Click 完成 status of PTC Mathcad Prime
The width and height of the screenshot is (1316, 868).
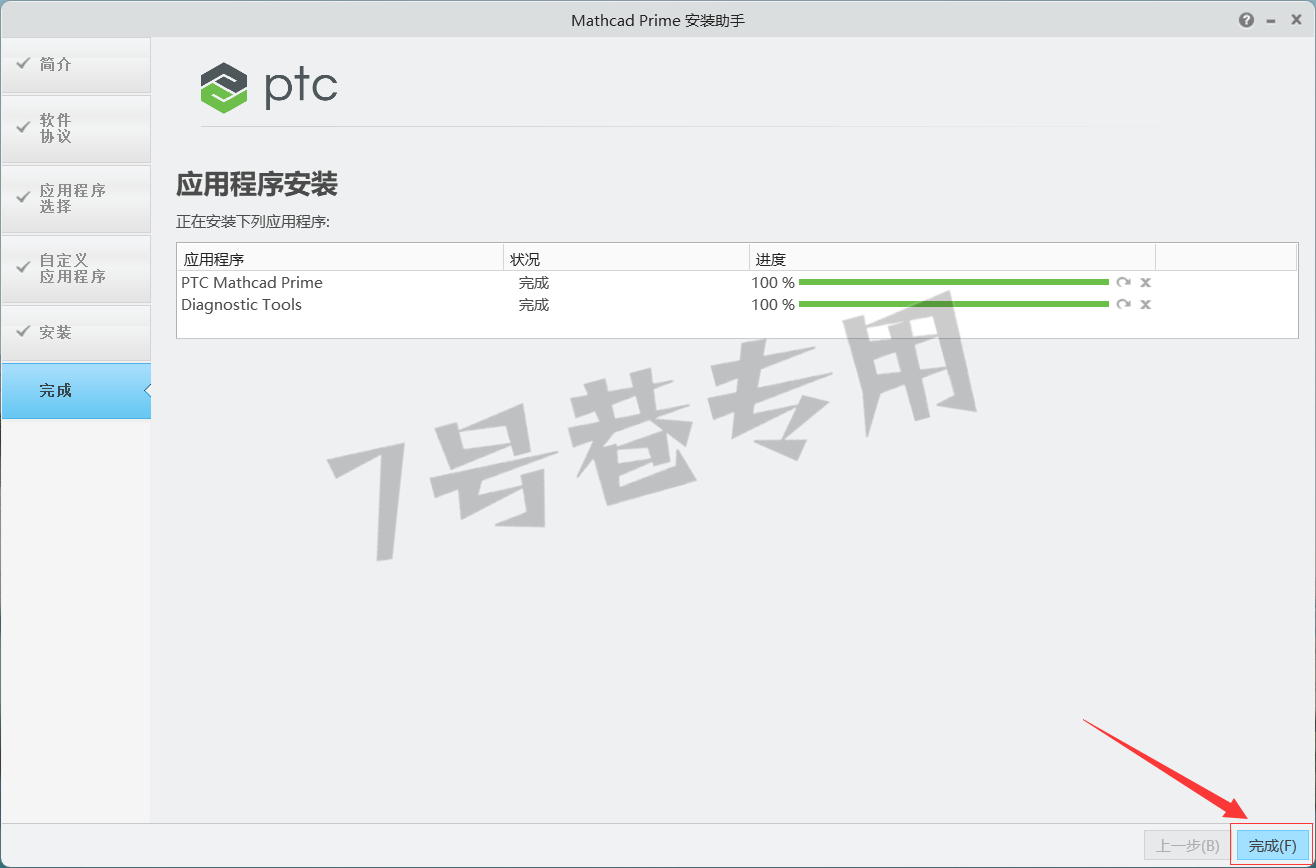[534, 283]
